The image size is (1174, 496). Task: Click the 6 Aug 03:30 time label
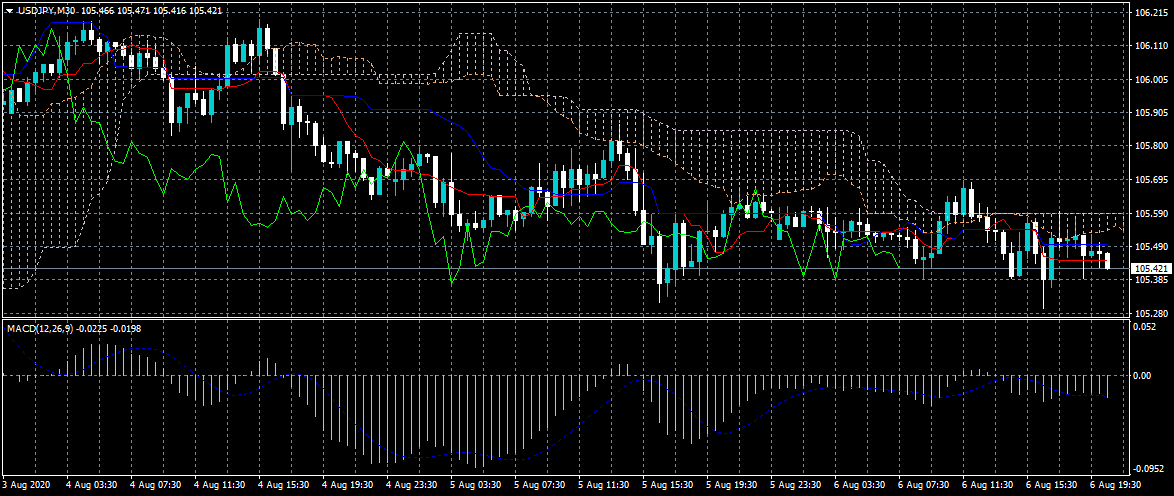click(x=860, y=485)
